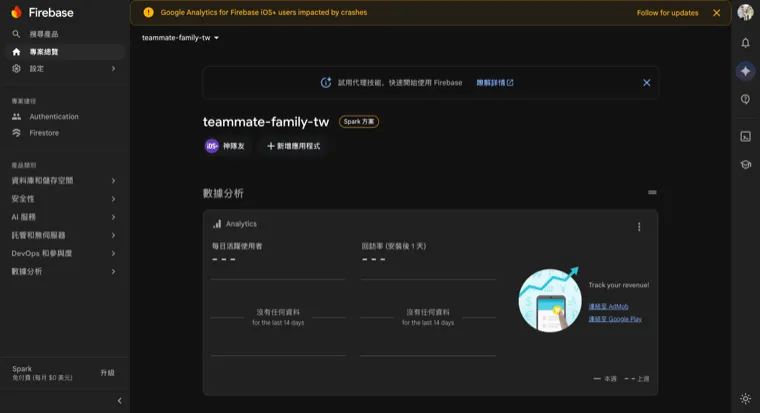This screenshot has width=760, height=413.
Task: Open the user account avatar
Action: coord(745,12)
